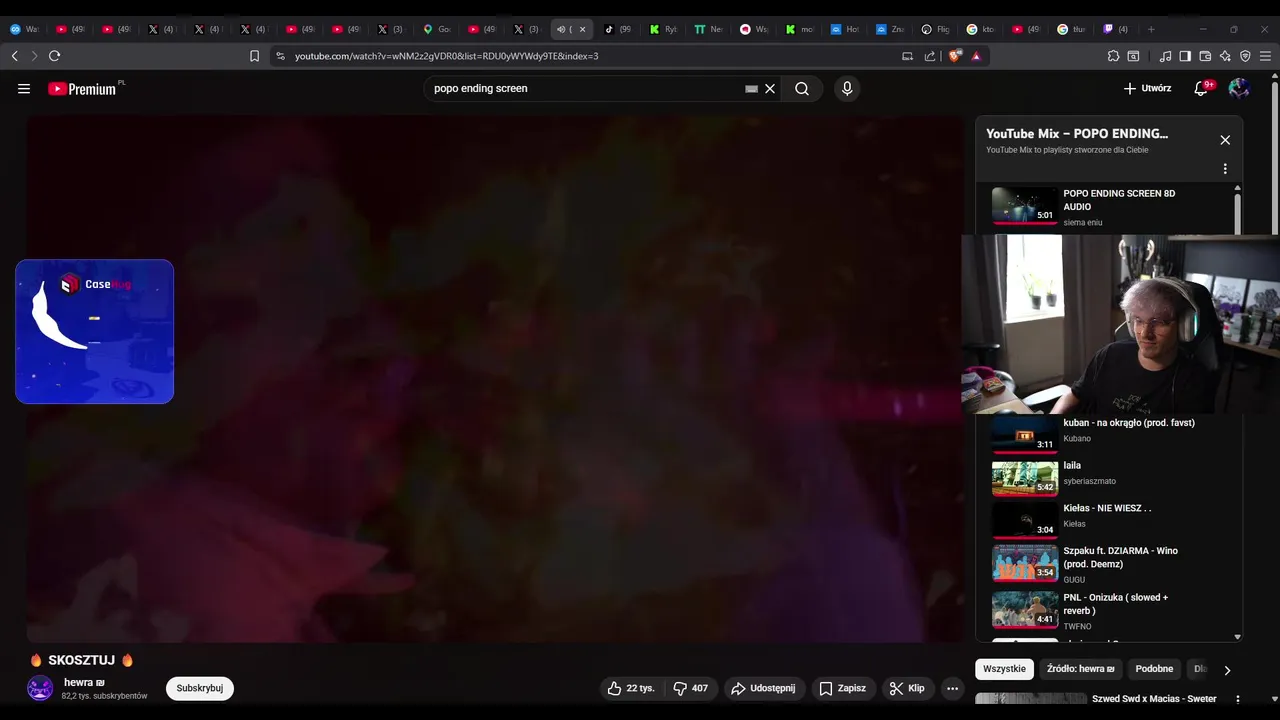Create a clip with Klip
The image size is (1280, 720).
tap(907, 688)
